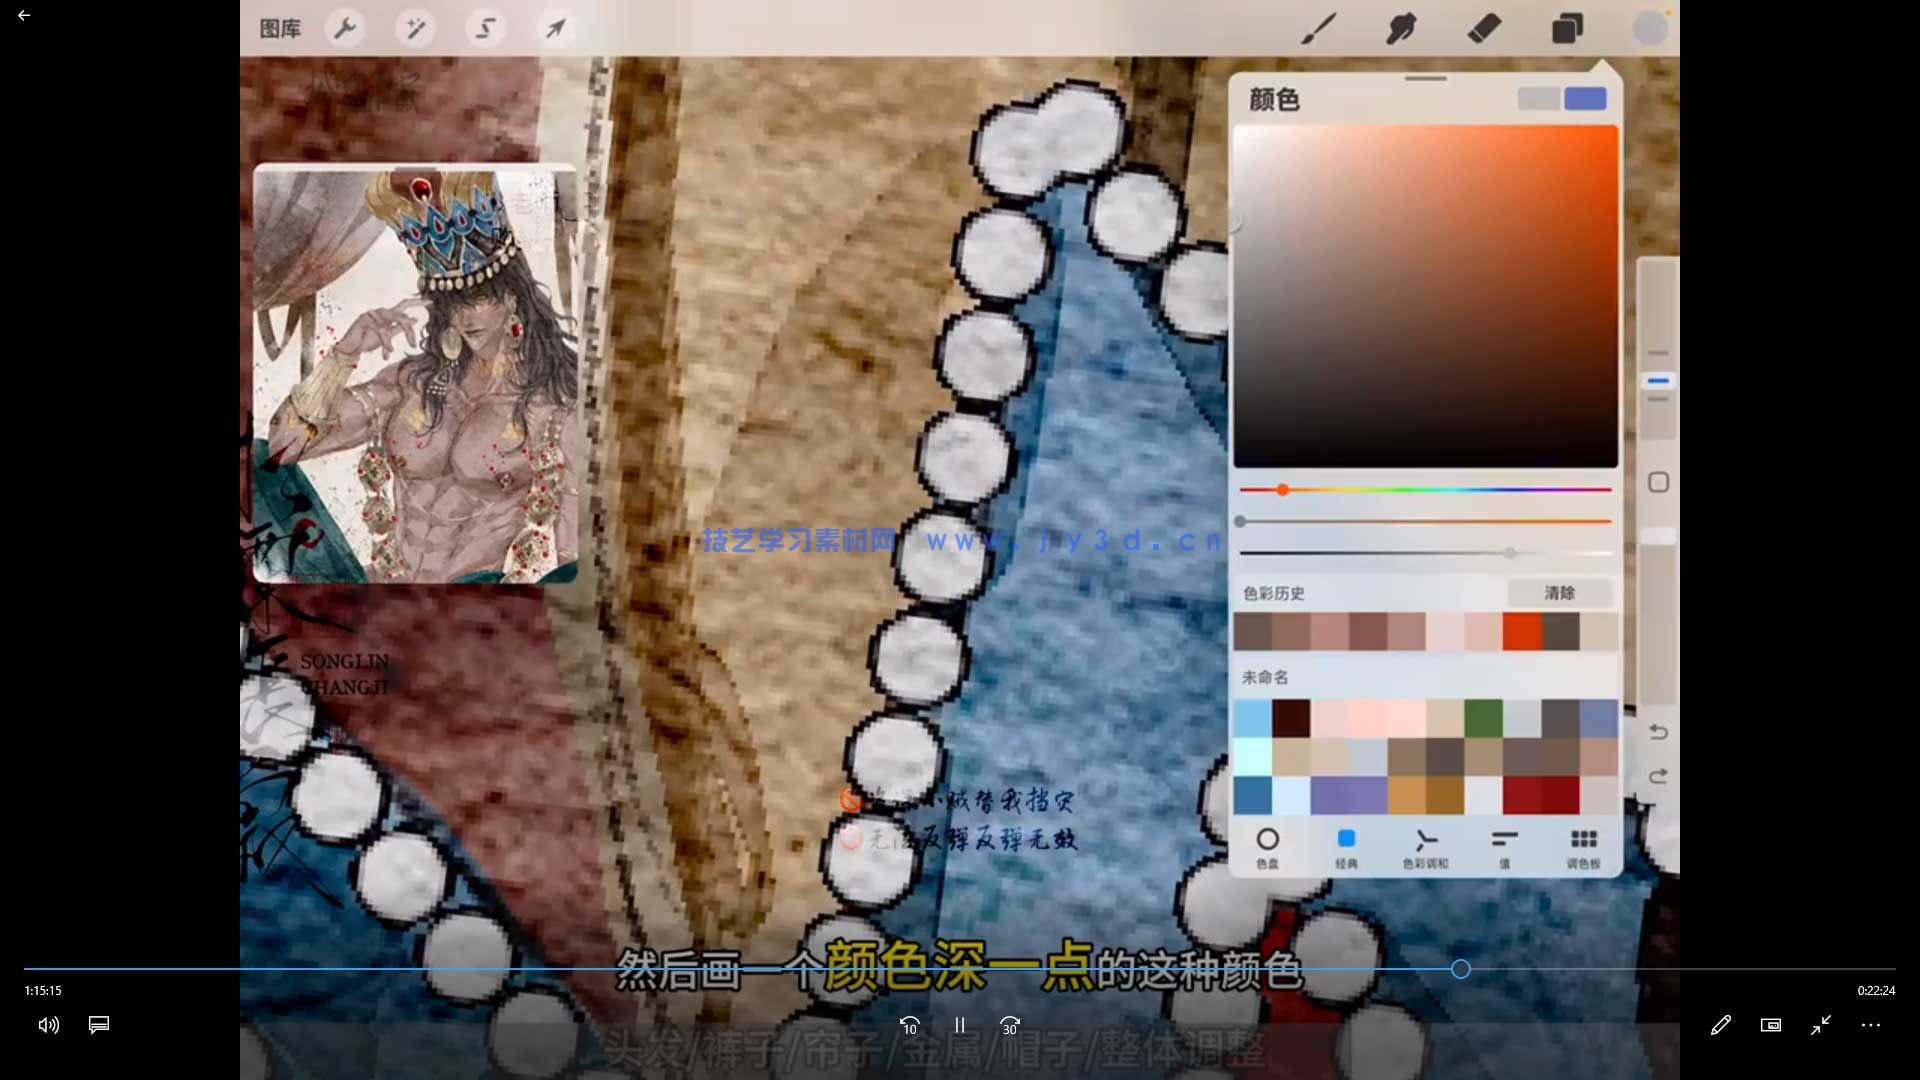Select the Smudge tool
Image resolution: width=1920 pixels, height=1080 pixels.
pos(1400,28)
